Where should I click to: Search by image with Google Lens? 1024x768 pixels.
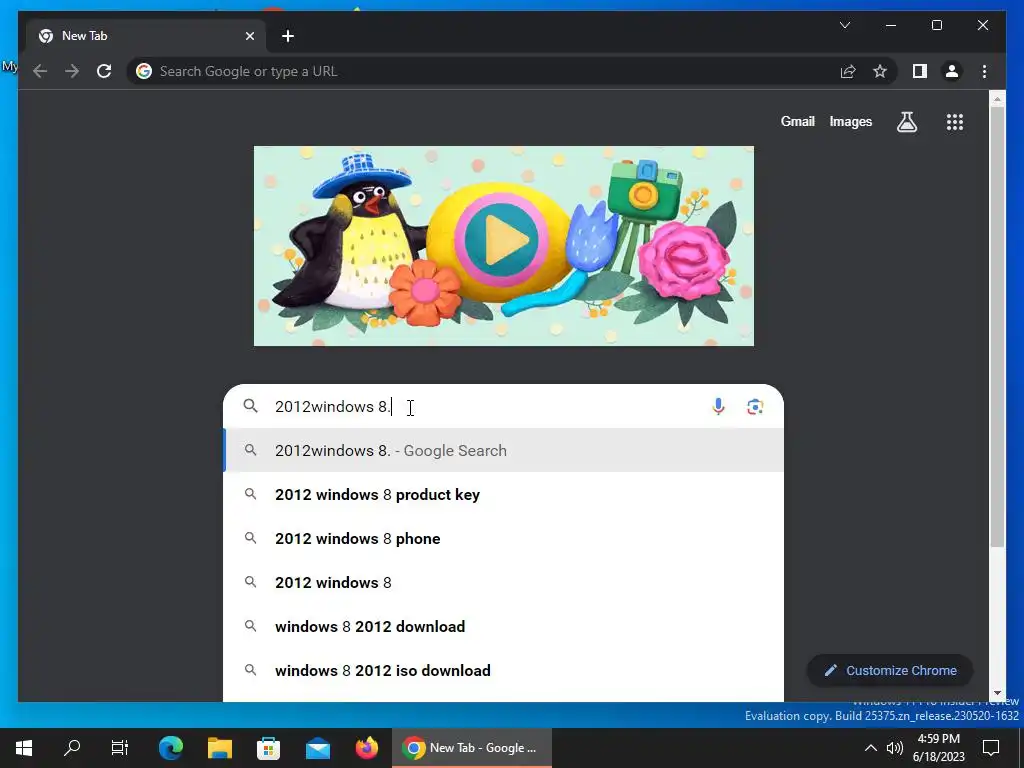pyautogui.click(x=755, y=406)
